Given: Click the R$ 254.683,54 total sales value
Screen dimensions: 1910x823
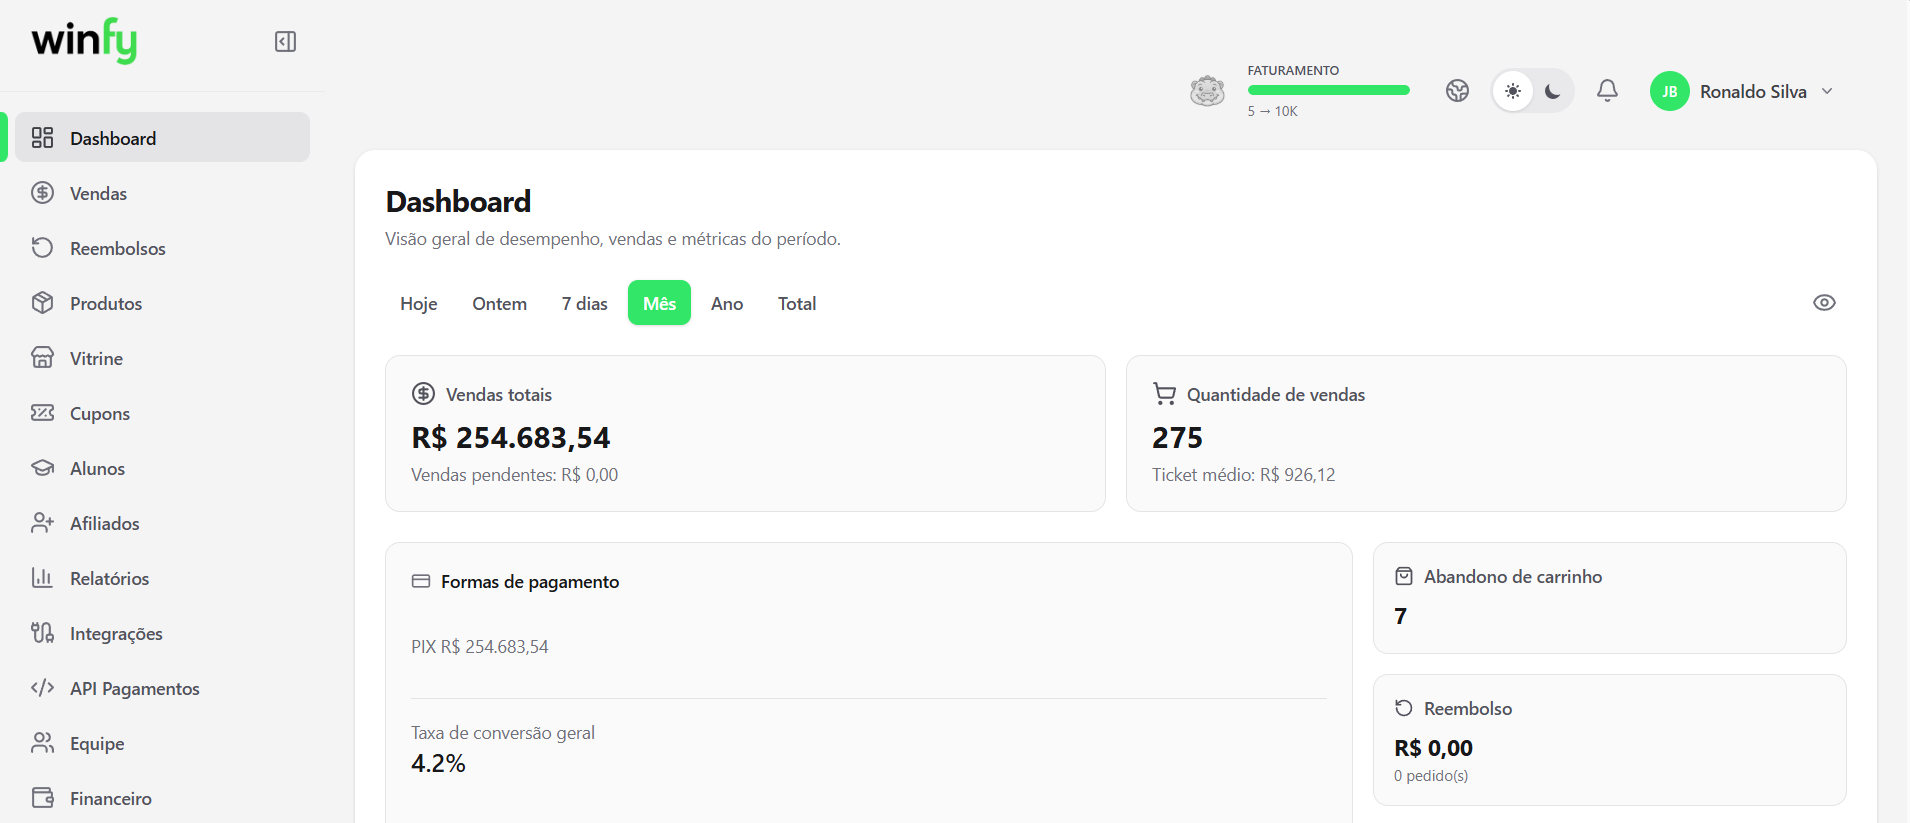Looking at the screenshot, I should [511, 438].
